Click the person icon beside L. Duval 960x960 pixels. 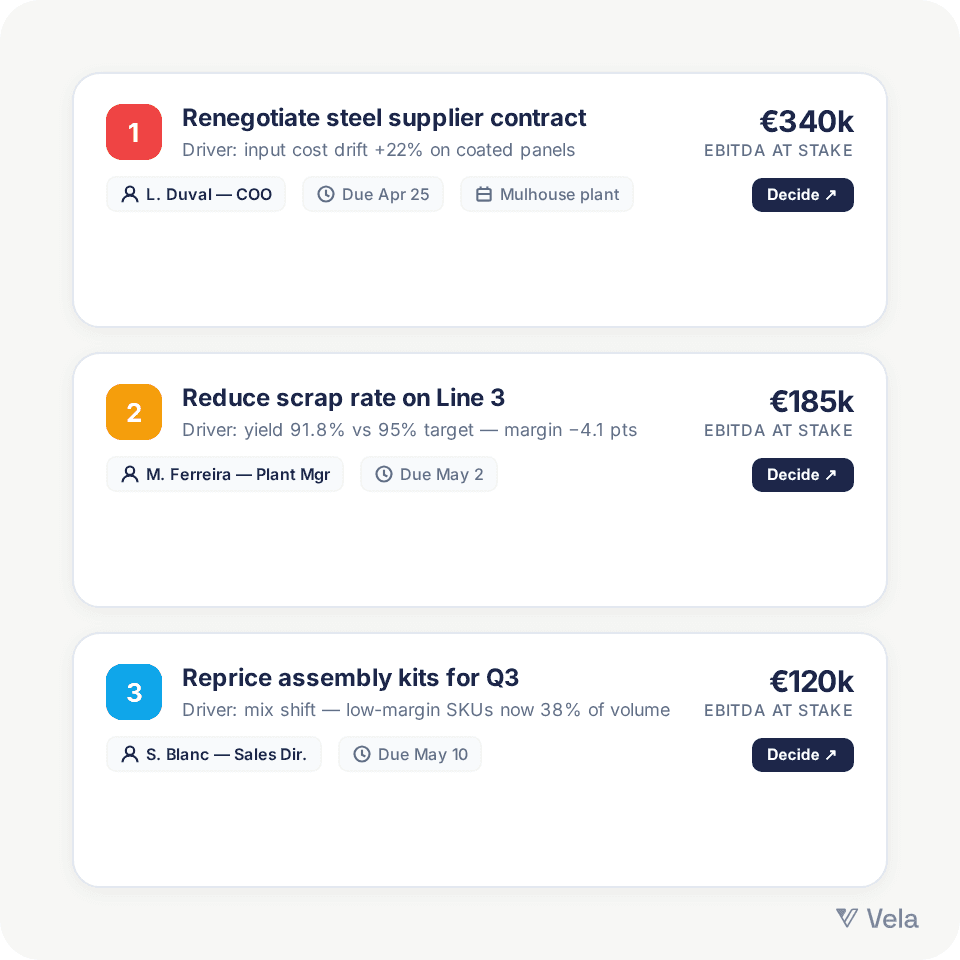(x=130, y=194)
